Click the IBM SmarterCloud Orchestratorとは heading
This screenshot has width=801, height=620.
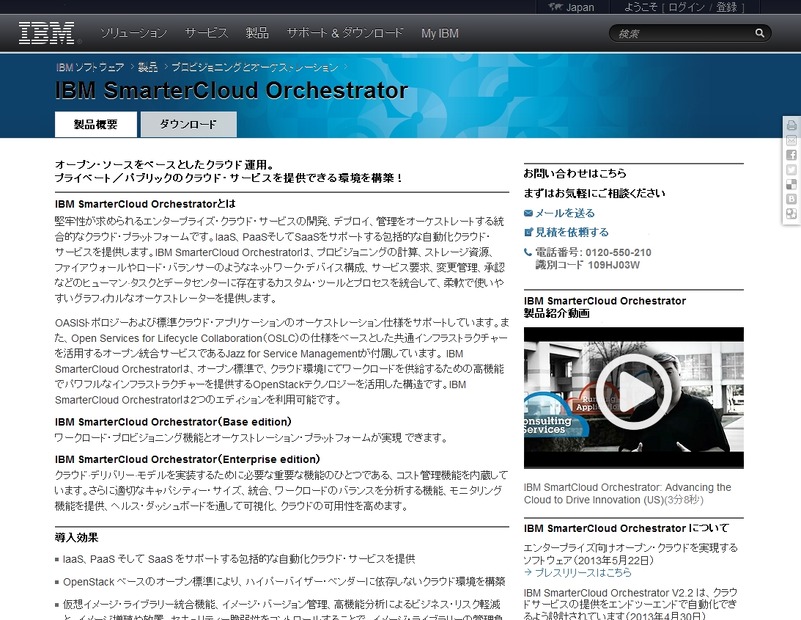(145, 204)
